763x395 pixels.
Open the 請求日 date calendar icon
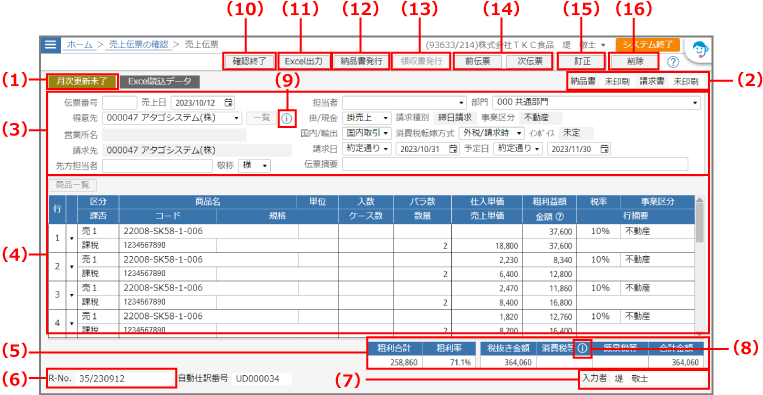(x=453, y=148)
